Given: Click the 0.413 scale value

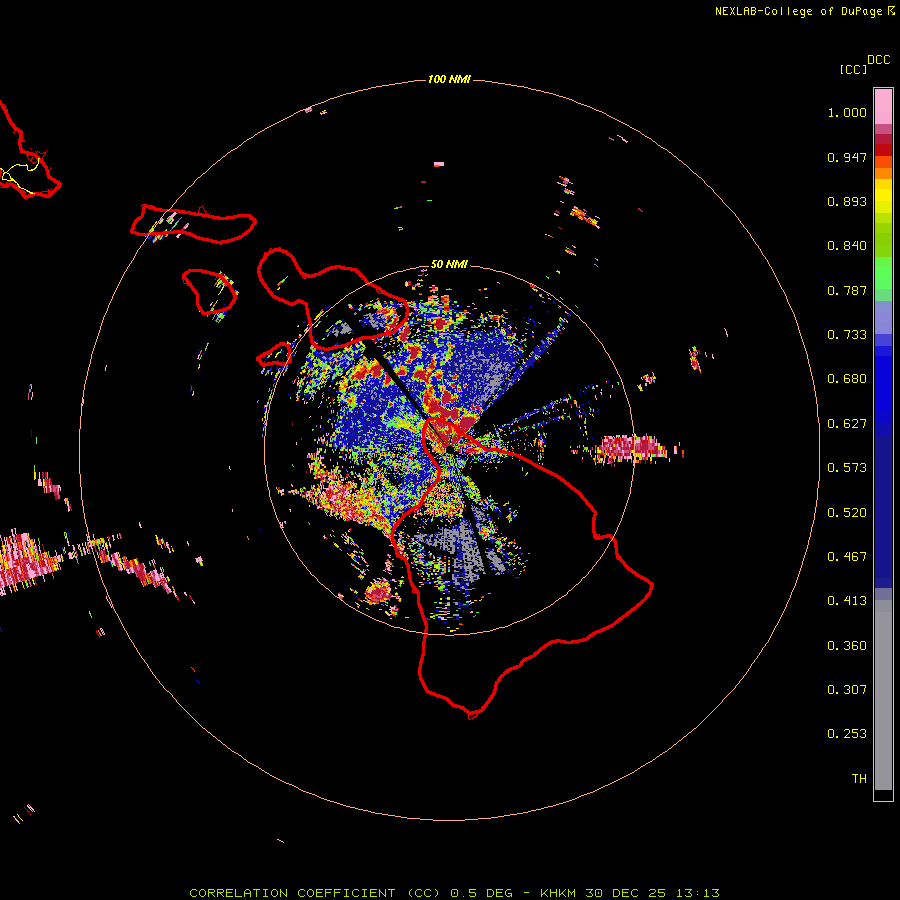Looking at the screenshot, I should click(847, 601).
